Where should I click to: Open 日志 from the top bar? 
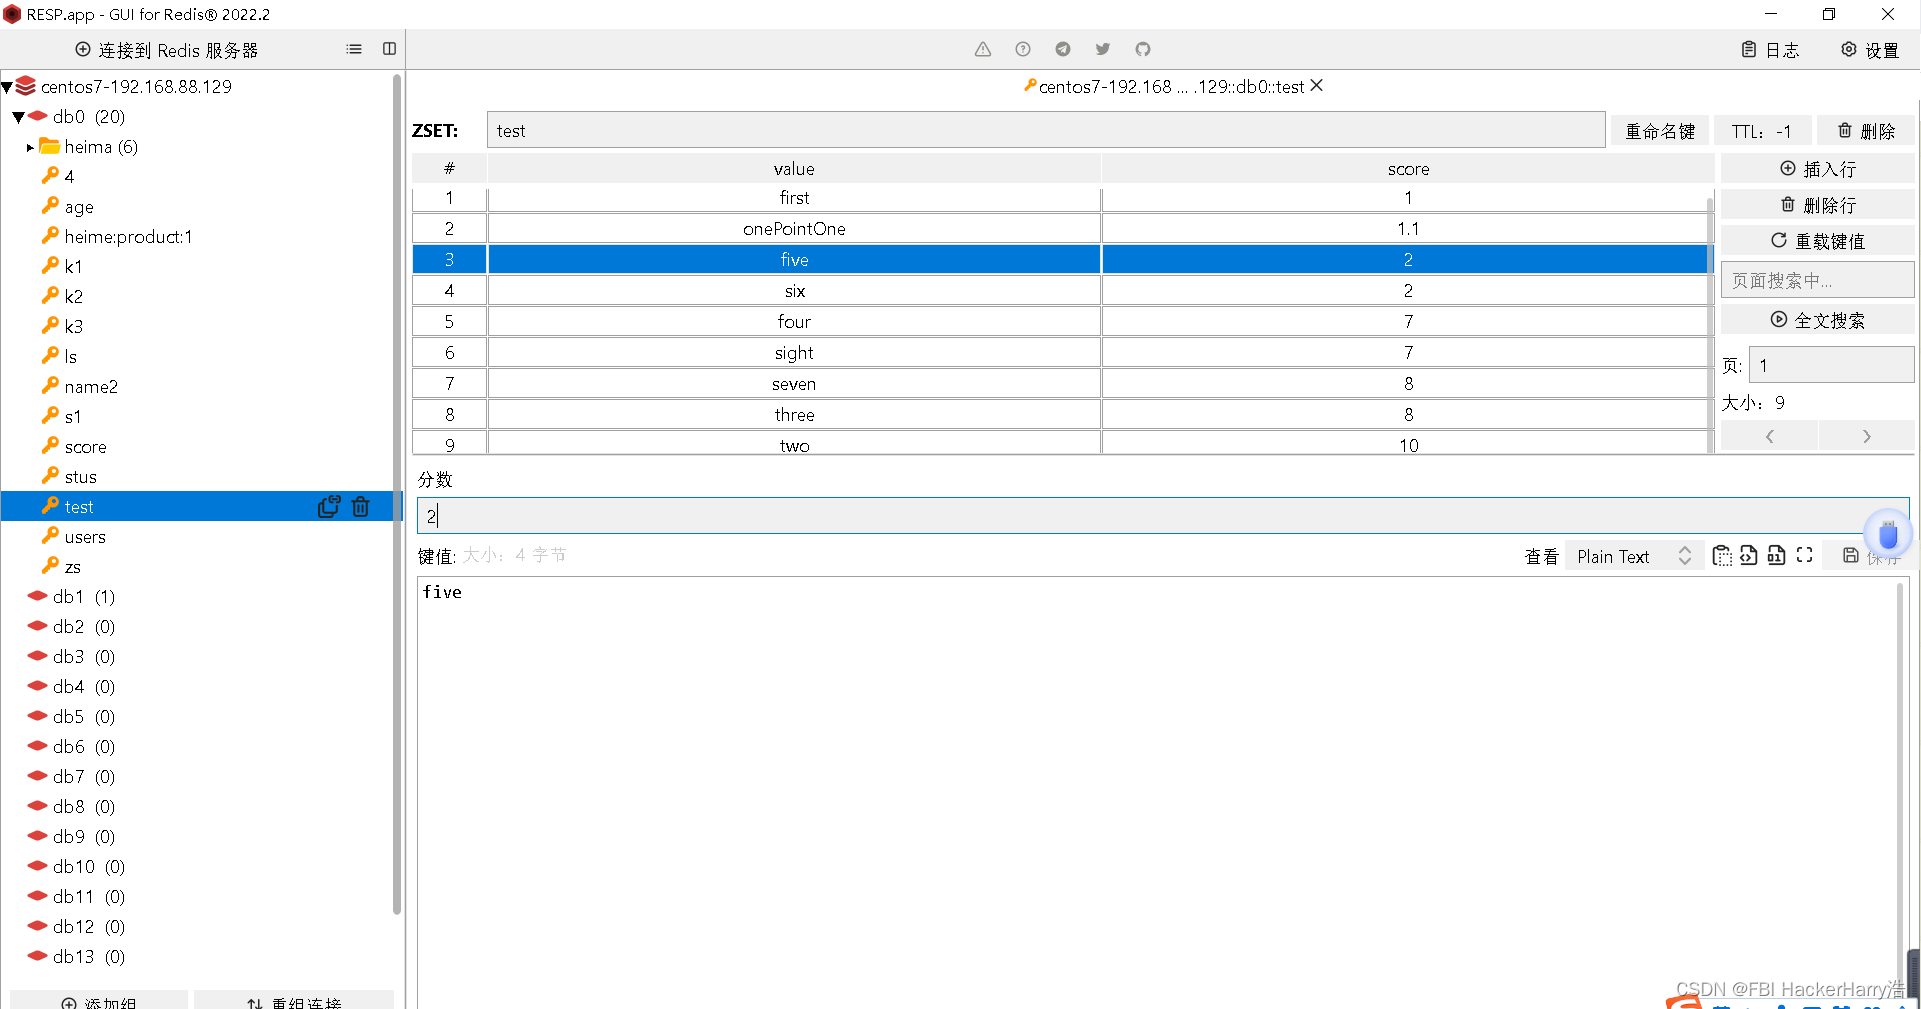coord(1770,49)
